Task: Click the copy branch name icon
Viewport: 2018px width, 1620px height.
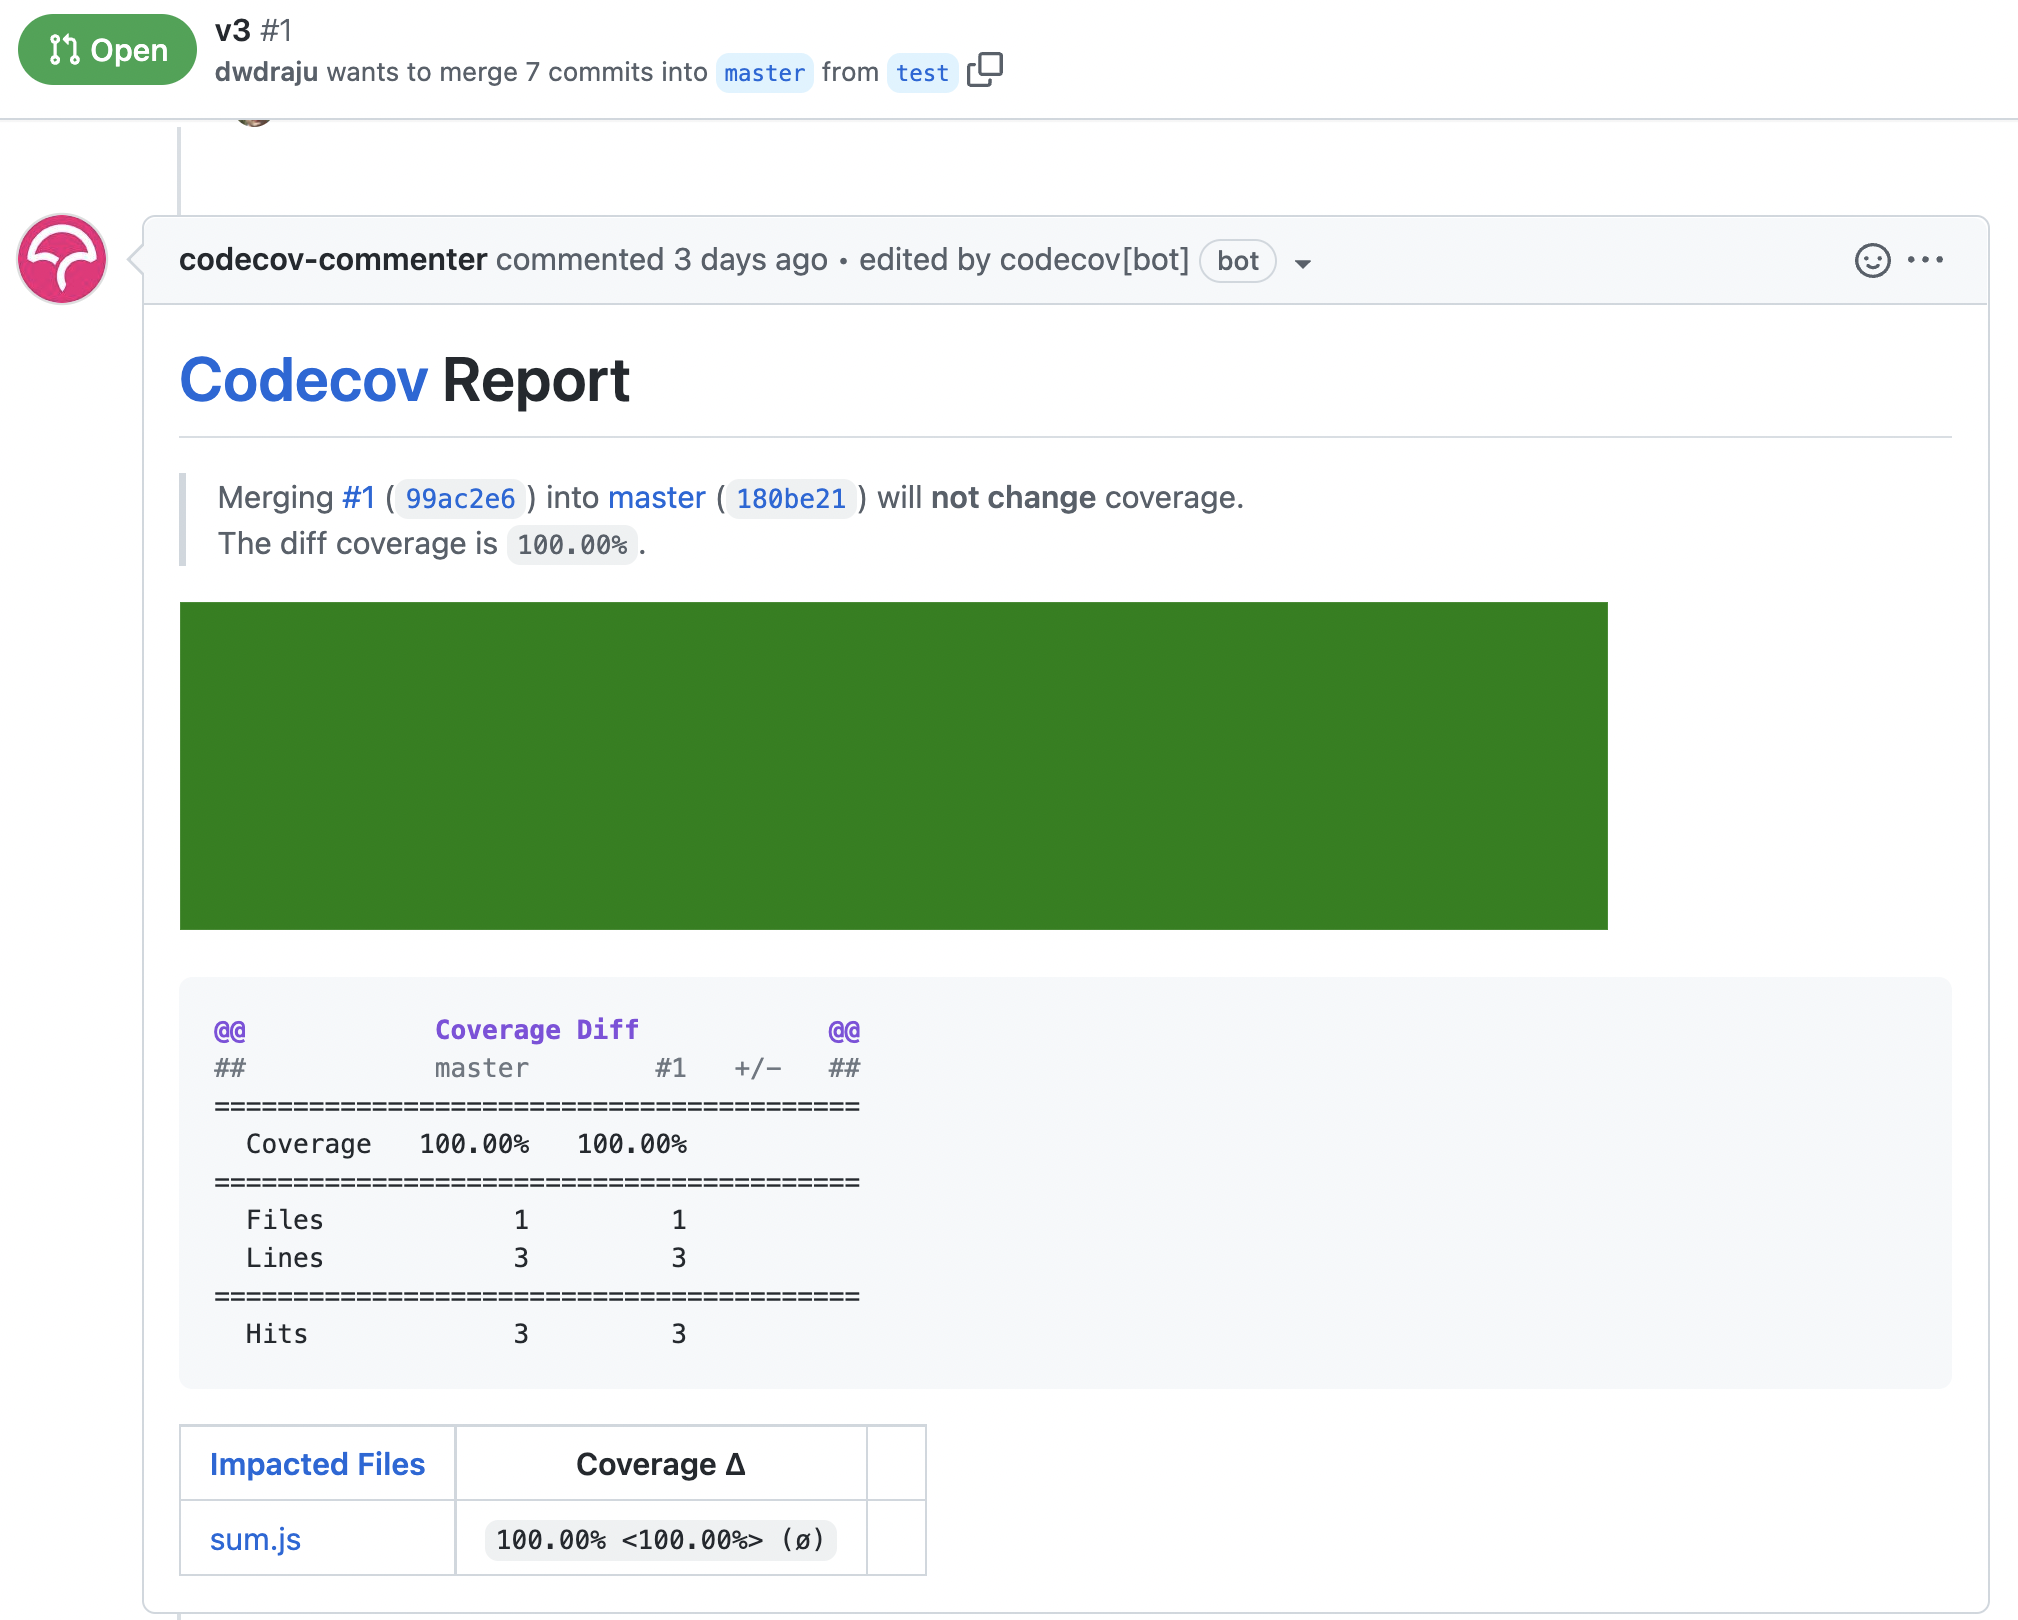Action: [x=985, y=70]
